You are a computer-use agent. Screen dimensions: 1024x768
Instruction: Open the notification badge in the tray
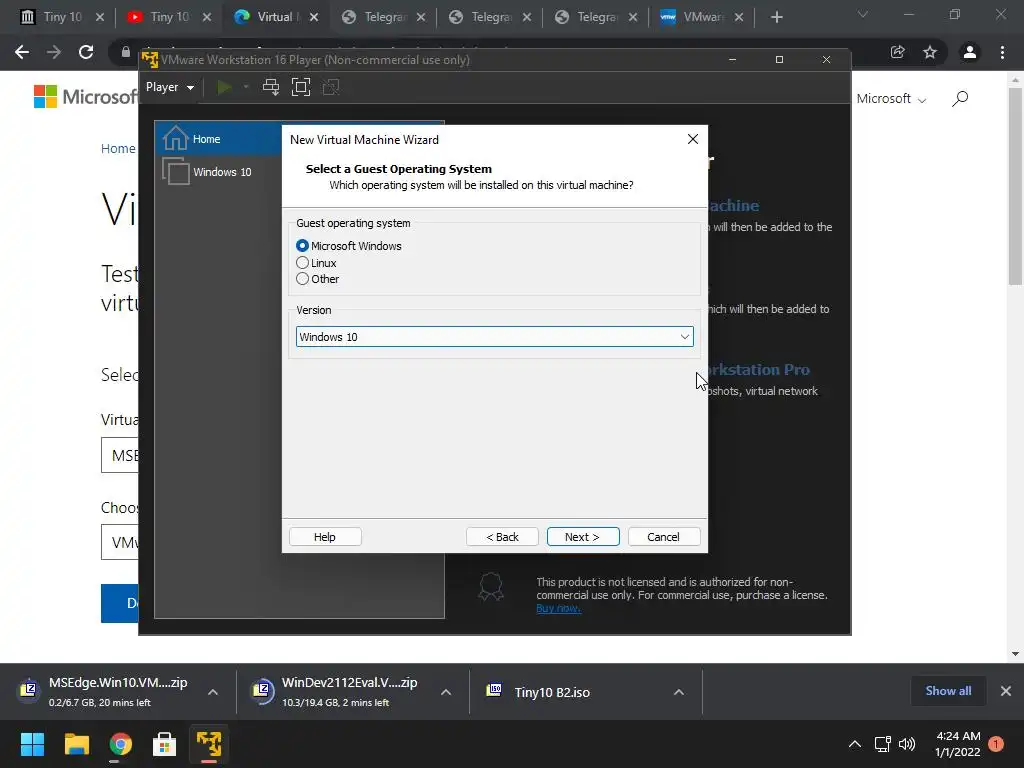coord(996,744)
